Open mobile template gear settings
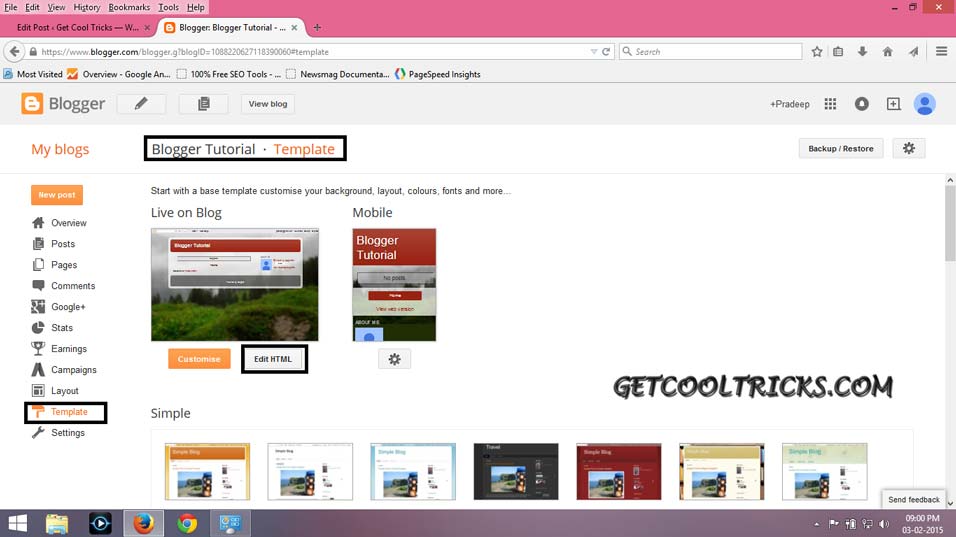Viewport: 956px width, 537px height. (394, 359)
